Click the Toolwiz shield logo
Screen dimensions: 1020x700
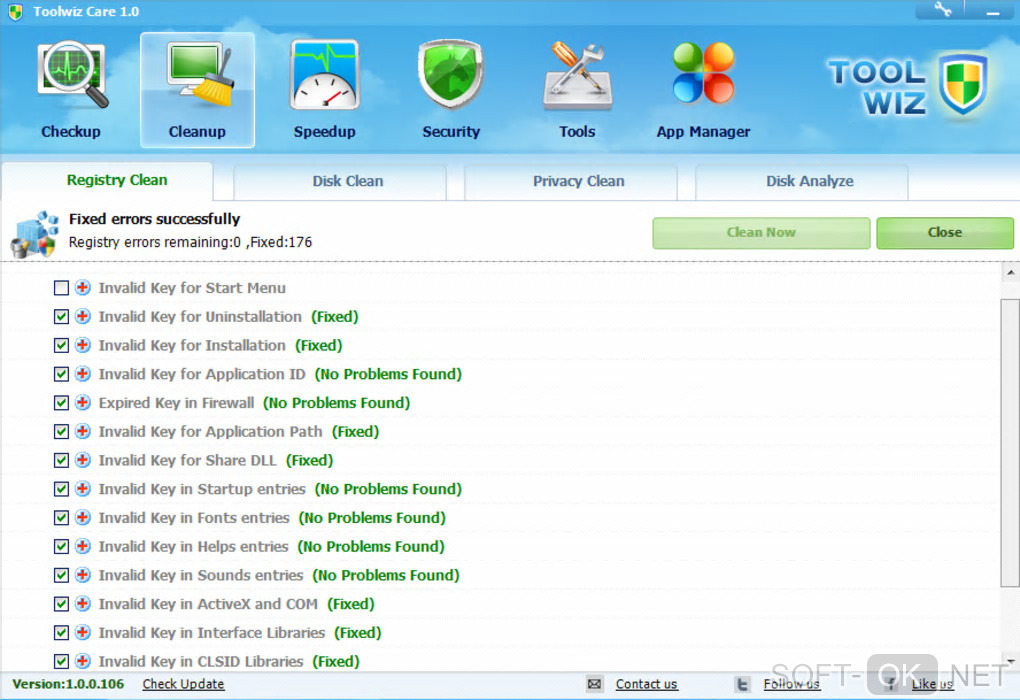coord(964,85)
